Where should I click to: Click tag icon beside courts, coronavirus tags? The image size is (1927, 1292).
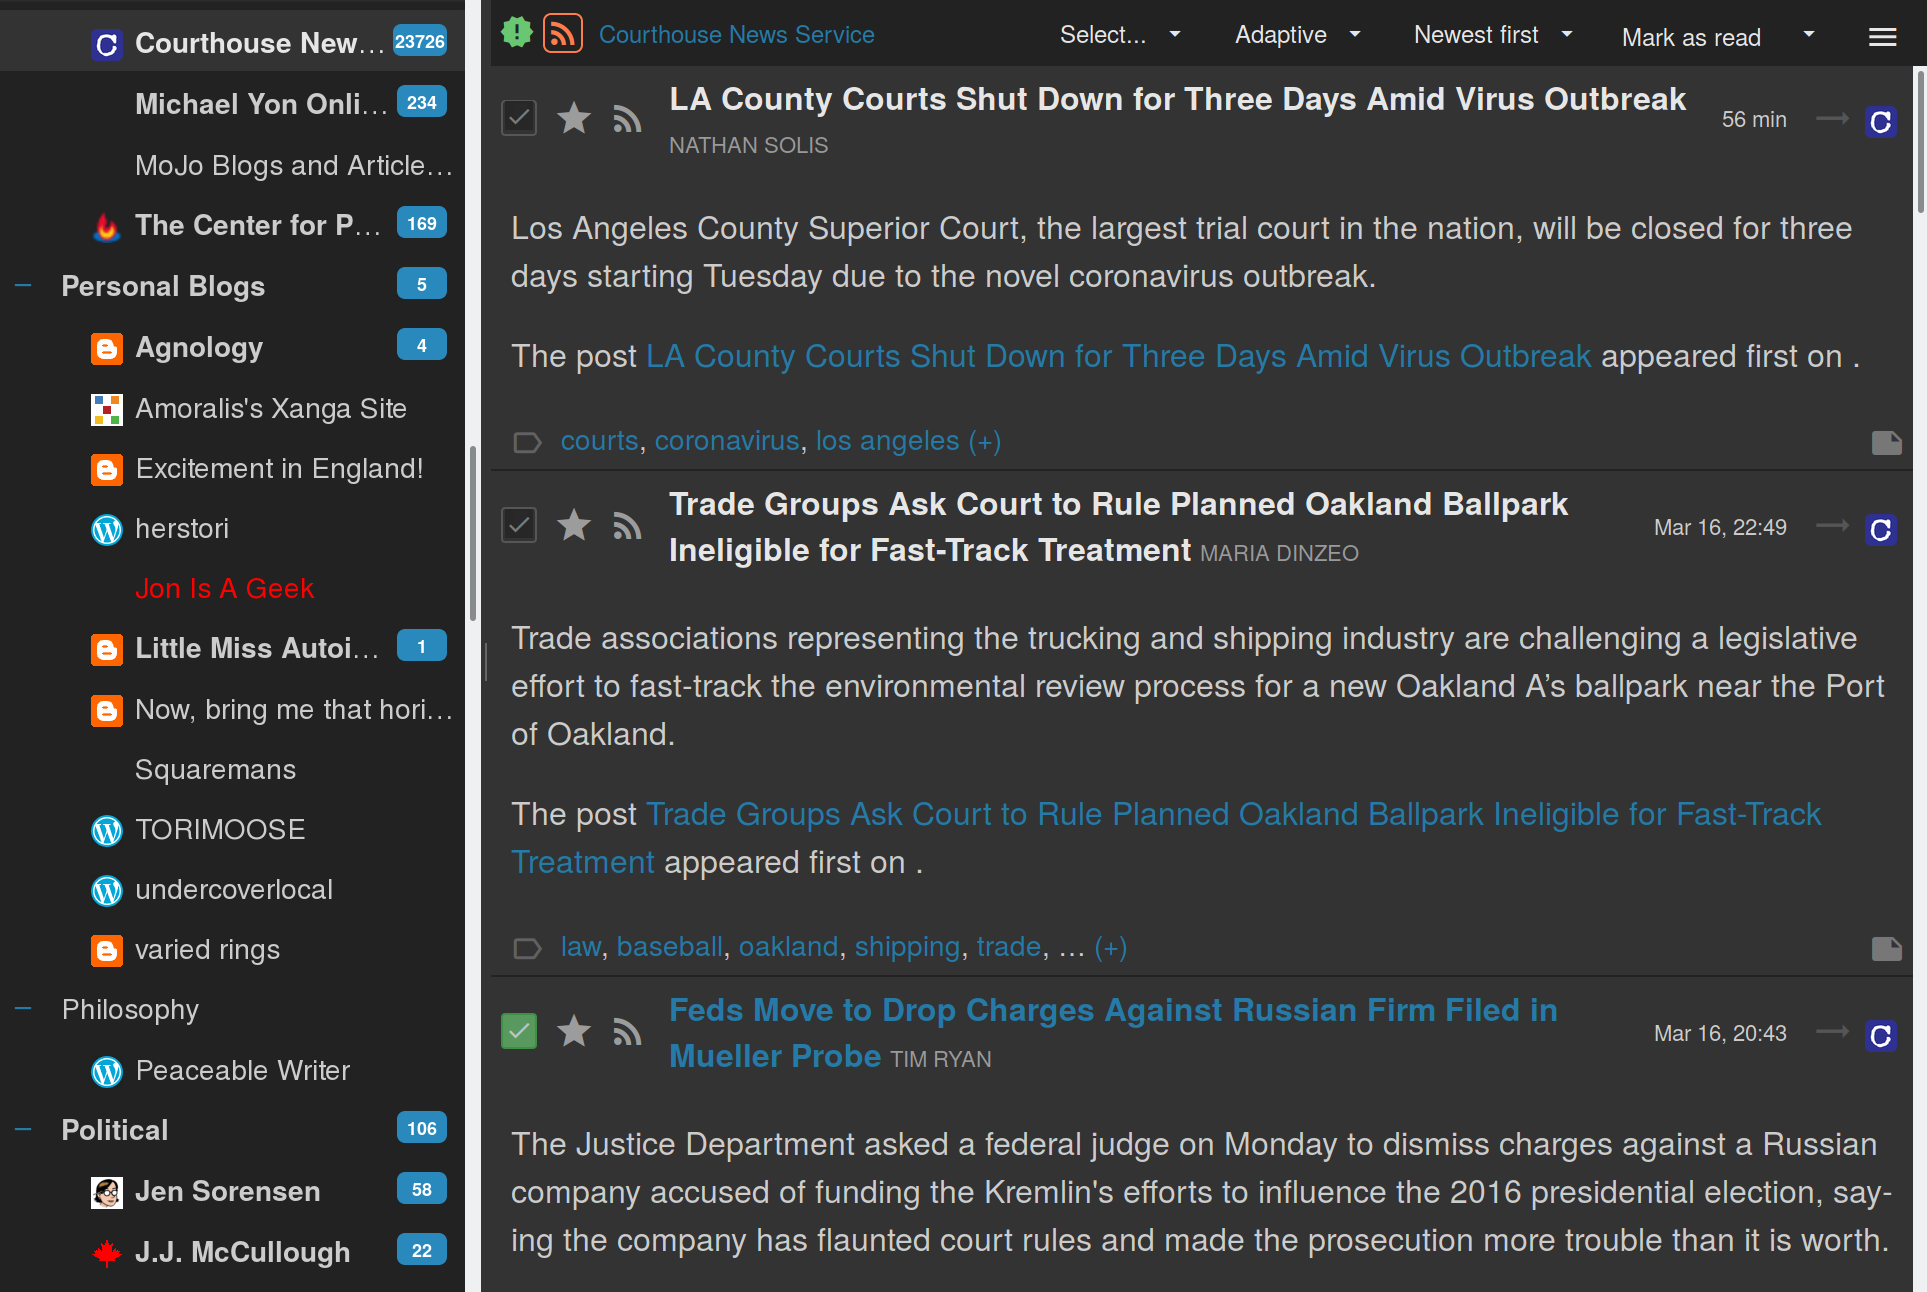[x=527, y=442]
